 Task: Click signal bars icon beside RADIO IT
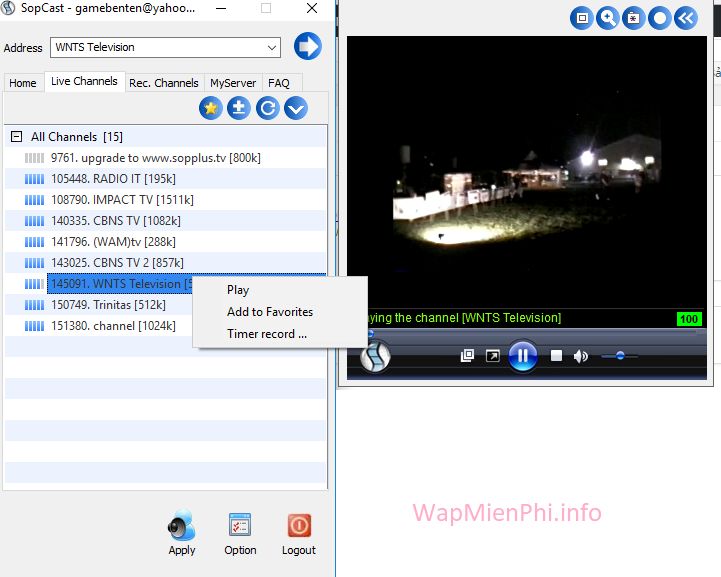[x=34, y=179]
